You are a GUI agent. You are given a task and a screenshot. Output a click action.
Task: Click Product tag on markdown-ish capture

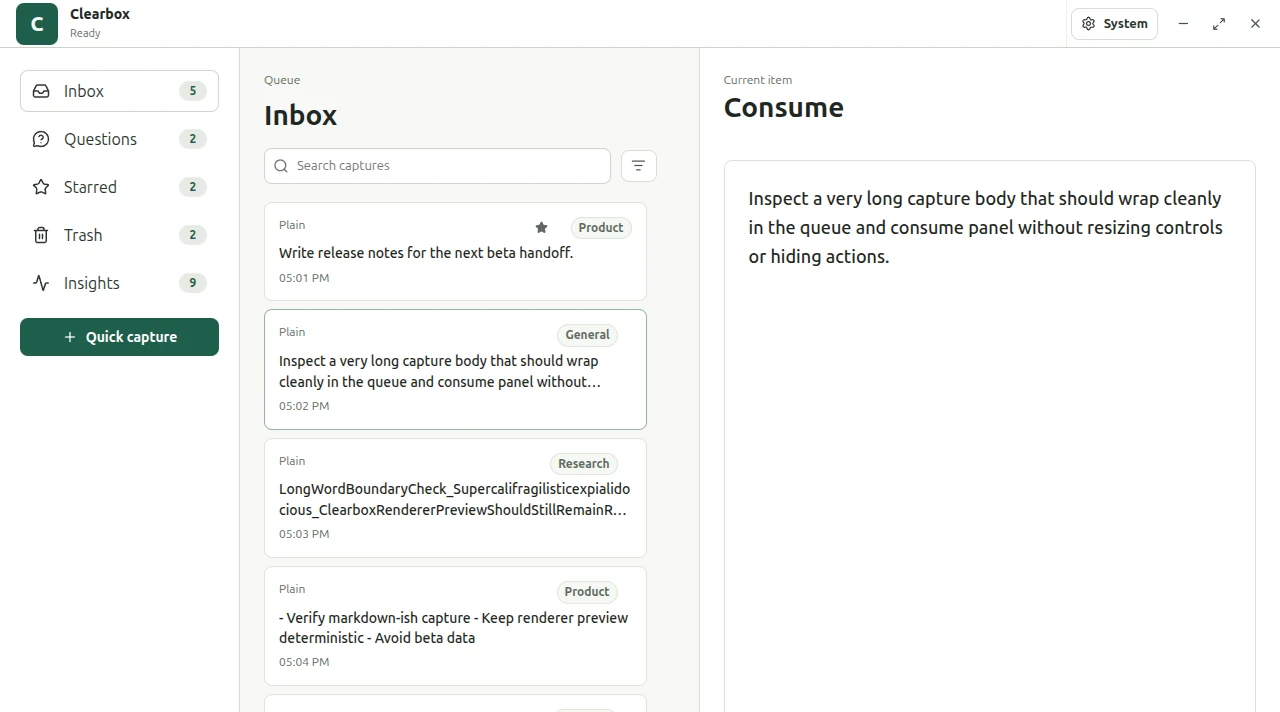(587, 592)
